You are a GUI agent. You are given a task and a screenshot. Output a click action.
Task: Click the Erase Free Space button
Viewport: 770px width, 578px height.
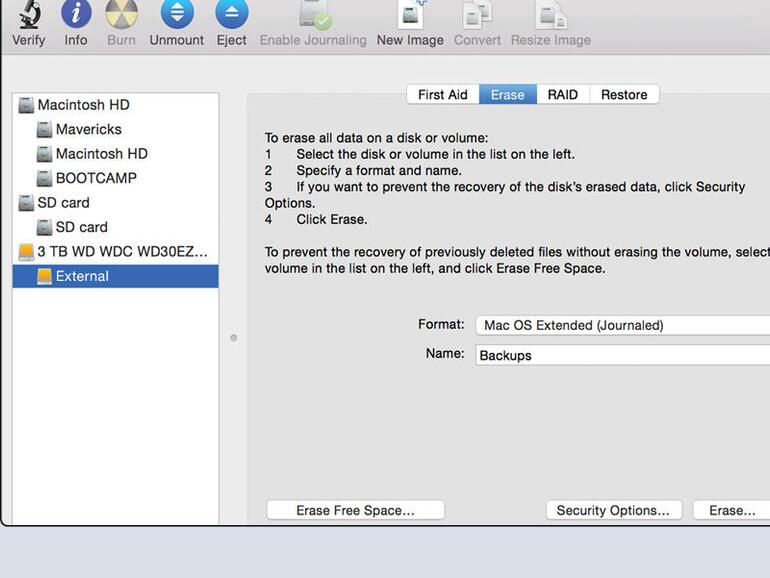(x=356, y=510)
